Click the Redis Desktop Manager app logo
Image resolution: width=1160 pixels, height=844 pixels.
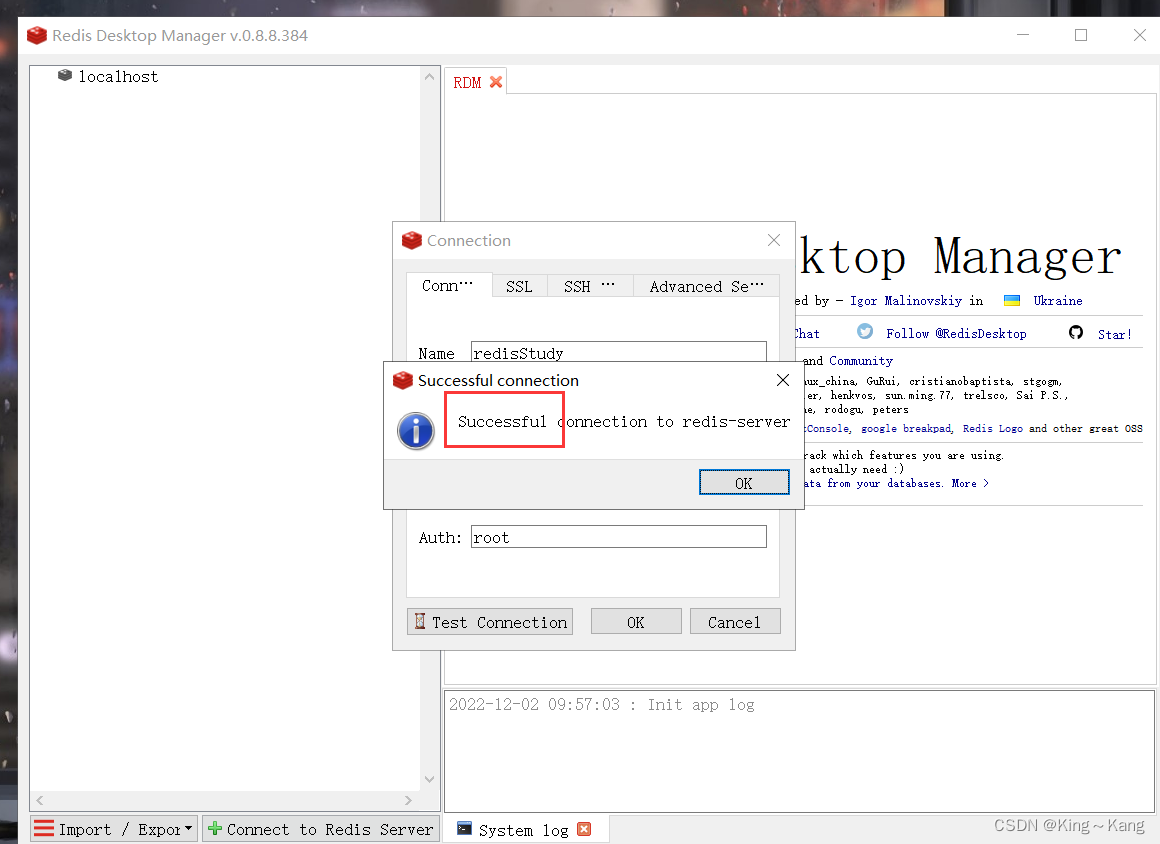[37, 36]
